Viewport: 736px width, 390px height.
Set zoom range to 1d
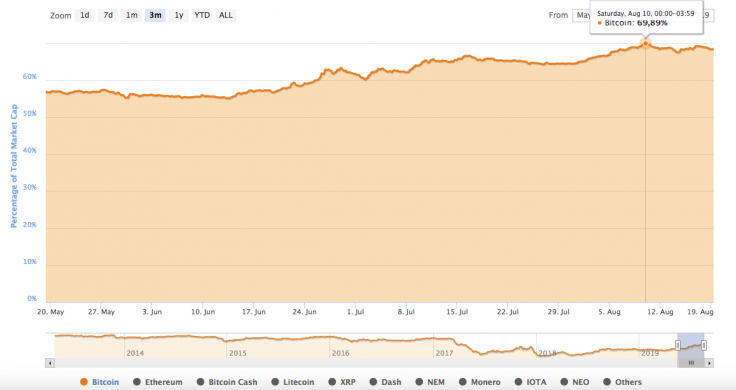point(84,15)
